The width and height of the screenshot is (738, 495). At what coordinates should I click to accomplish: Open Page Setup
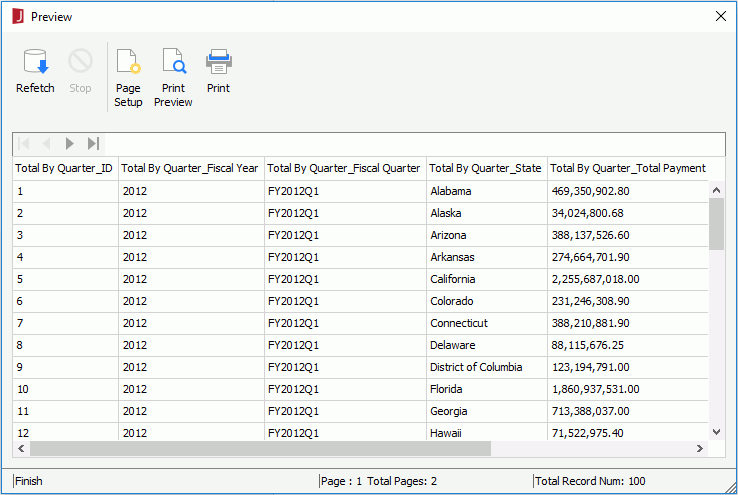coord(128,78)
